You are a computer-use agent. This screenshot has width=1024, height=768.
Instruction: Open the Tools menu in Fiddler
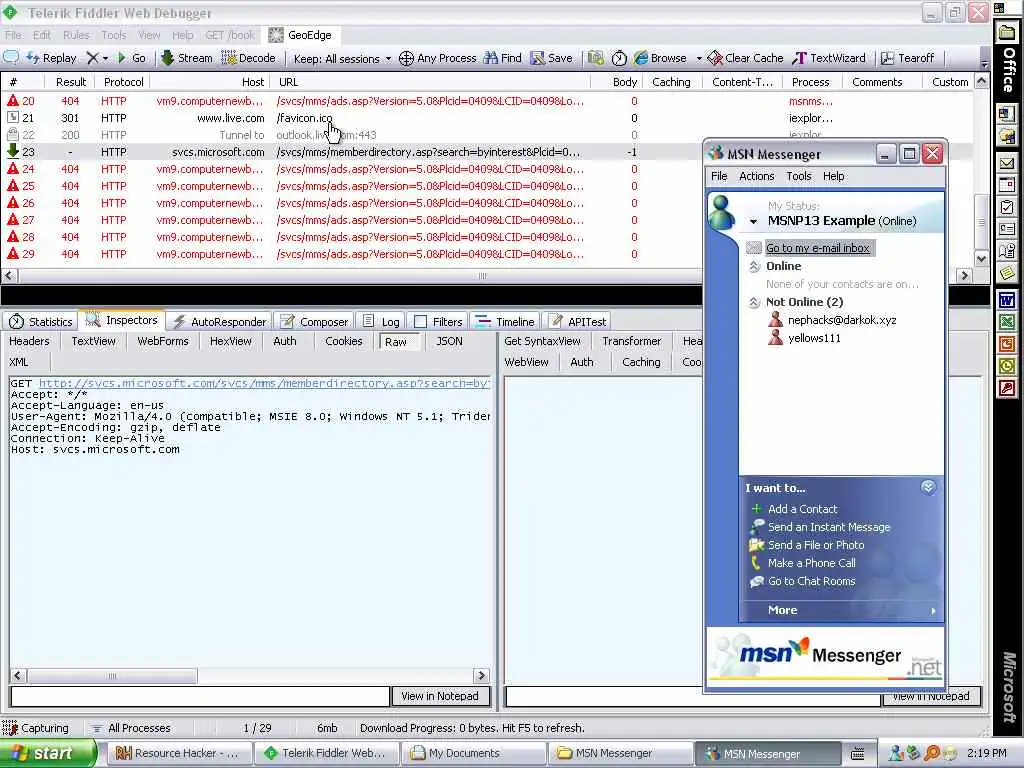pyautogui.click(x=114, y=35)
